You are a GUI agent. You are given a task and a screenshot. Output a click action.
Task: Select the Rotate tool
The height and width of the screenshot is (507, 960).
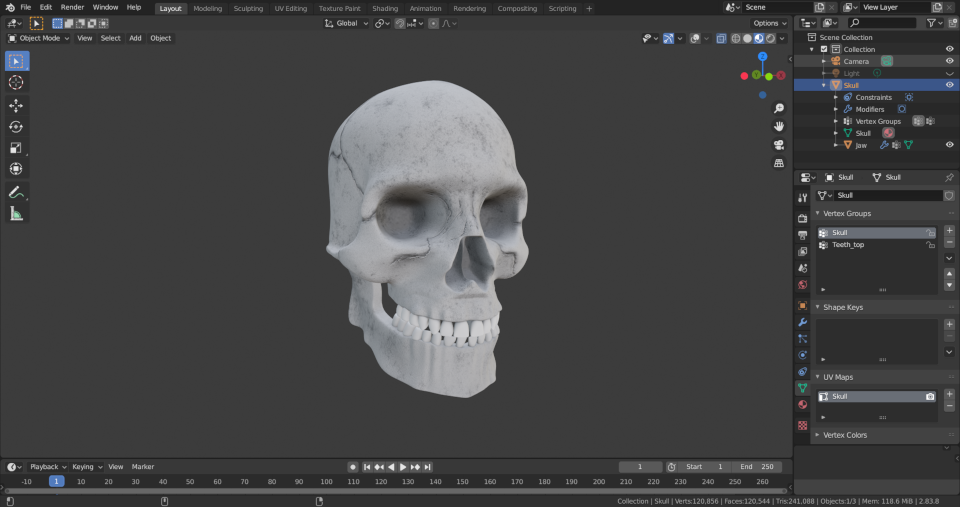pyautogui.click(x=17, y=127)
